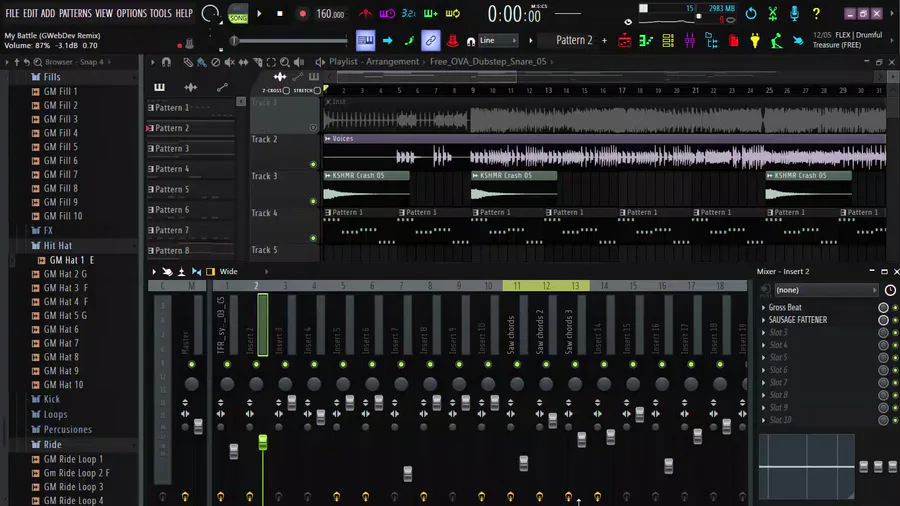
Task: Expand the Kick folder in browser
Action: pyautogui.click(x=52, y=399)
